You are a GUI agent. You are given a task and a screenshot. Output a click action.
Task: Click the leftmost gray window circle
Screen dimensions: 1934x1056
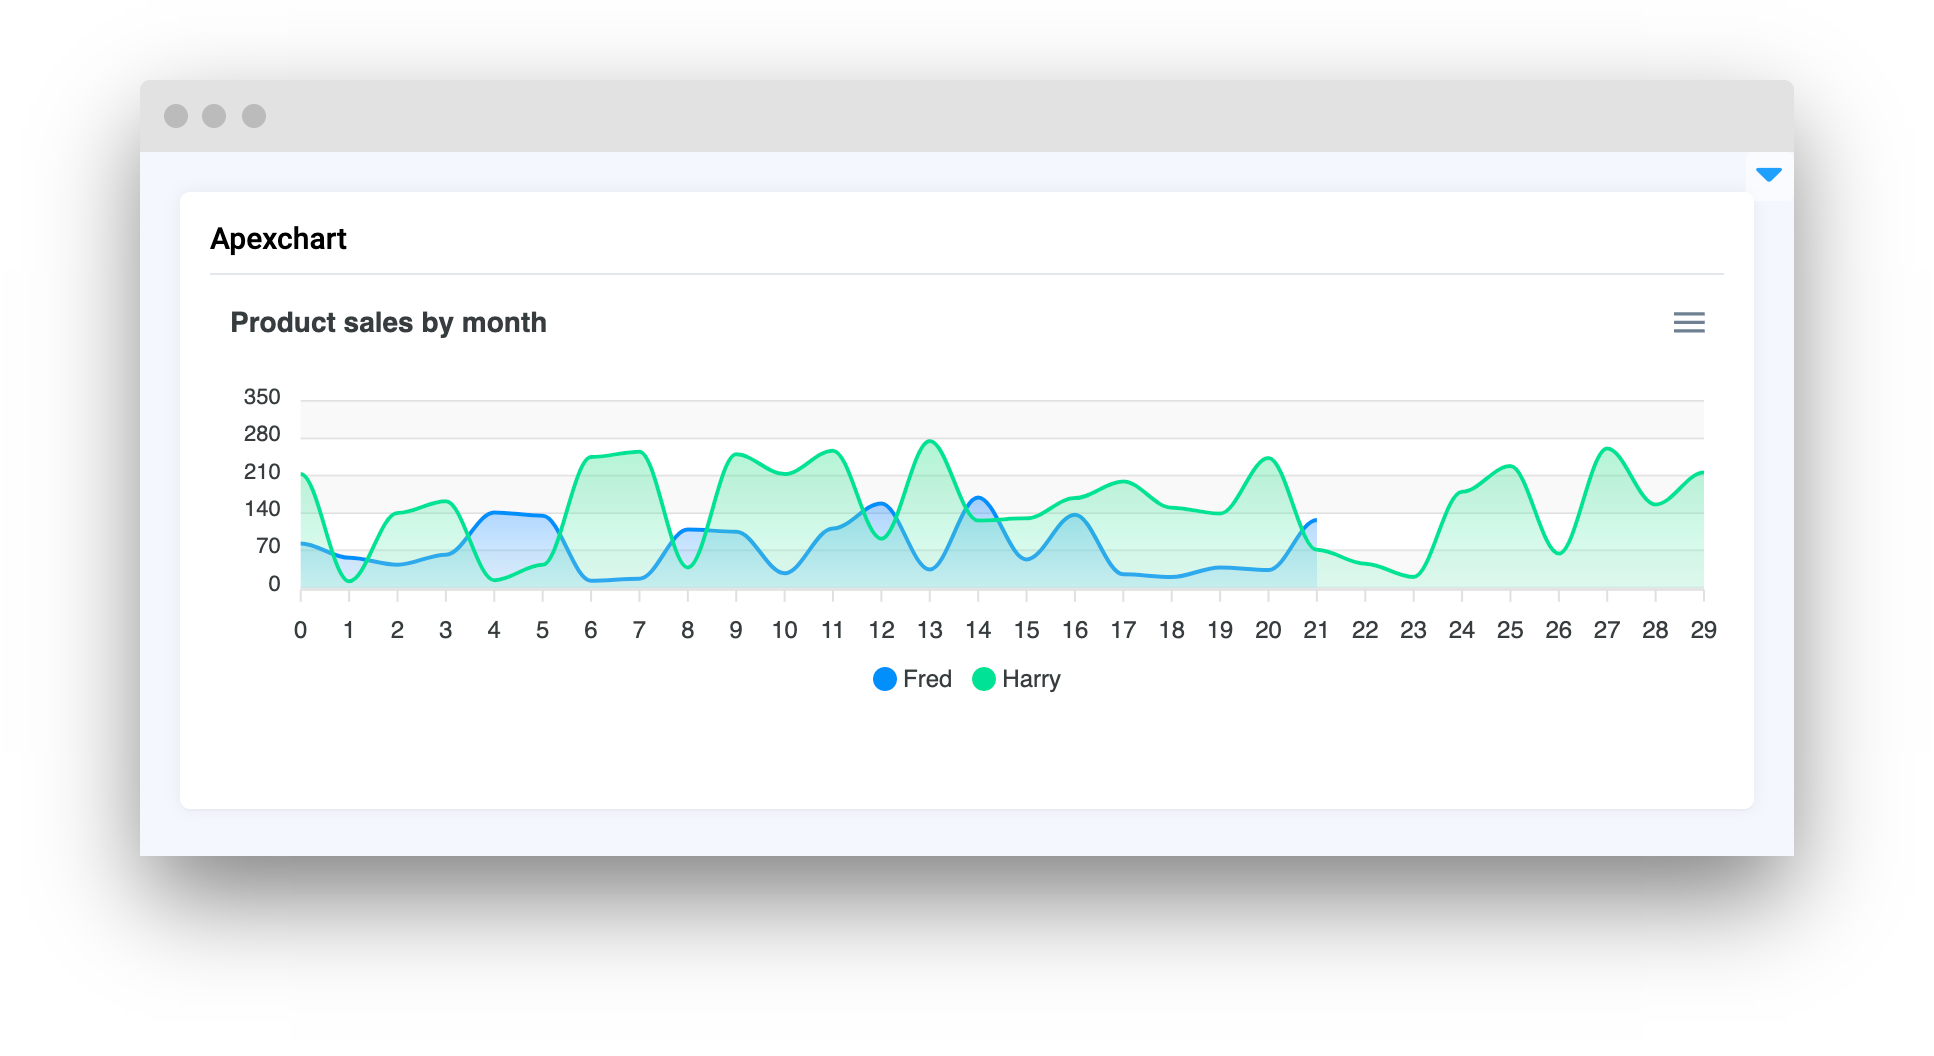click(x=176, y=116)
